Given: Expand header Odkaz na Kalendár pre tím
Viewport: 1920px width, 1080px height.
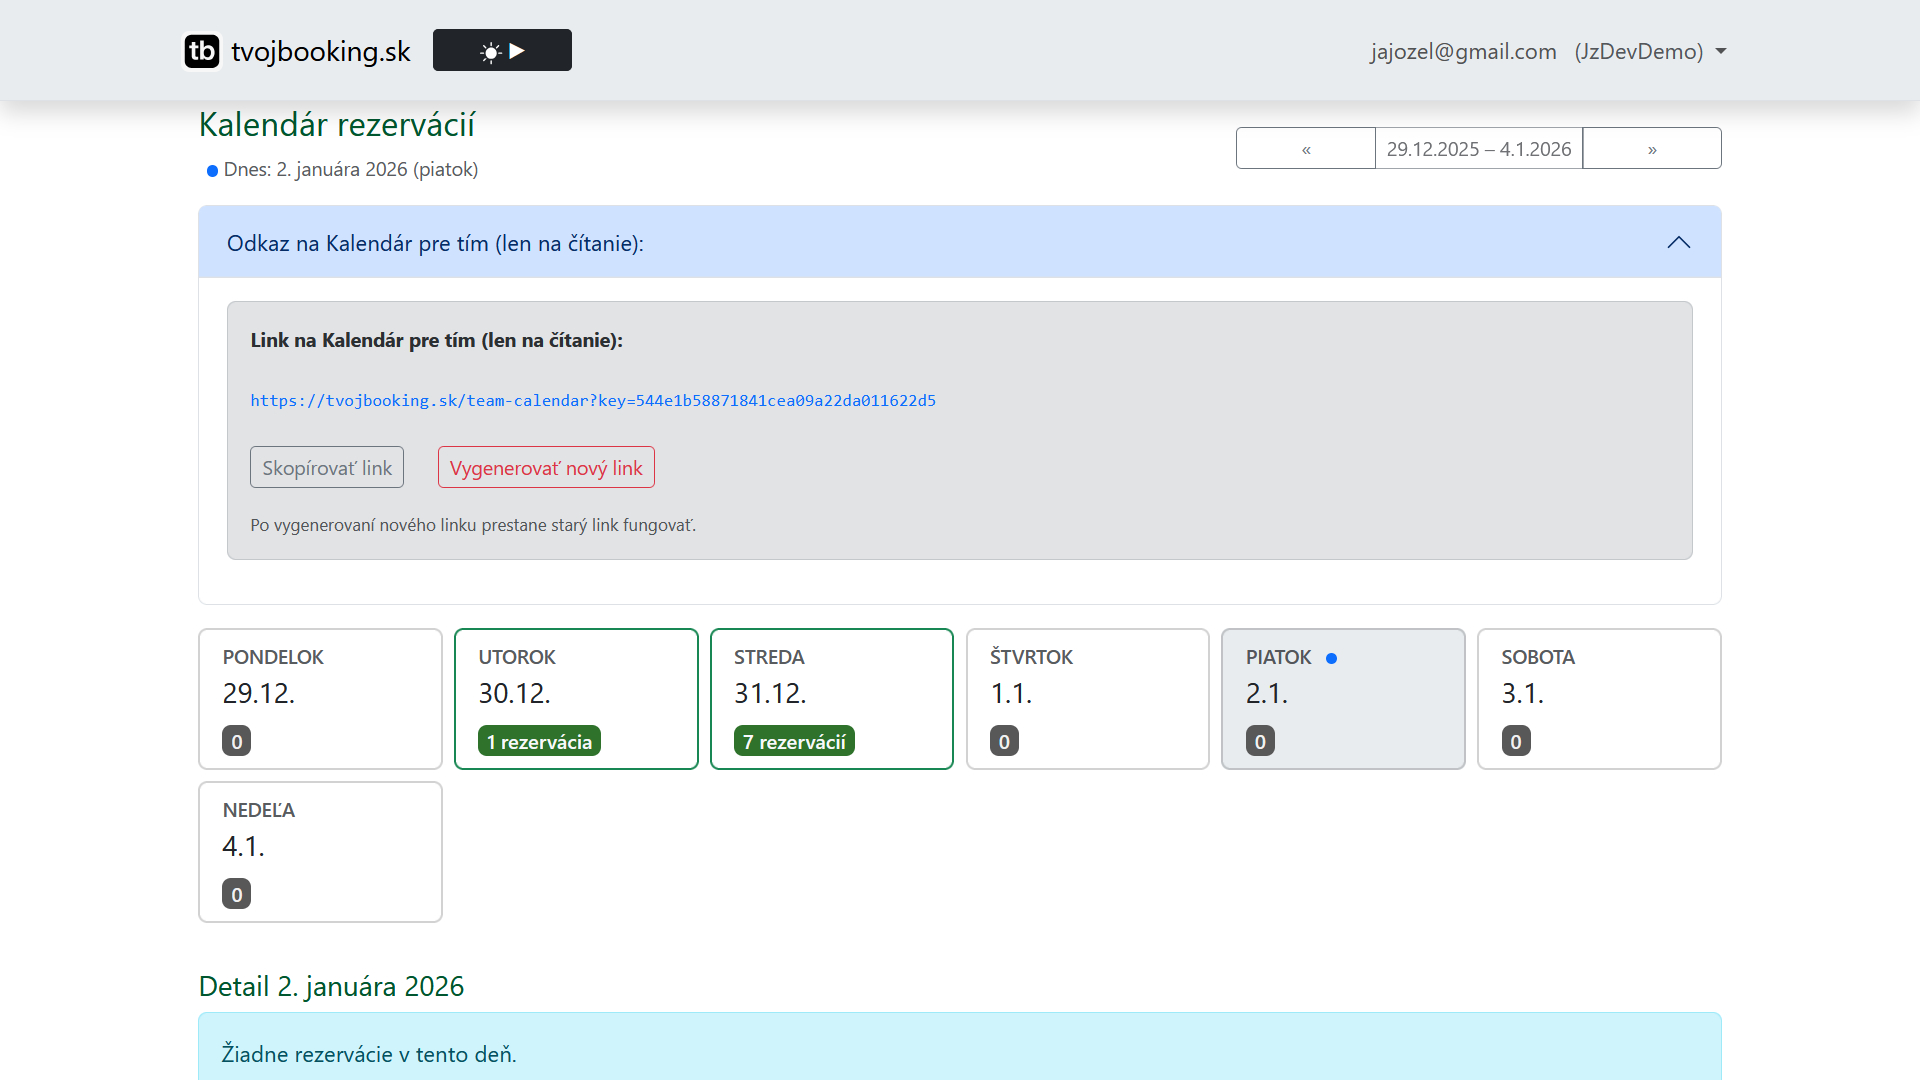Looking at the screenshot, I should pos(435,243).
